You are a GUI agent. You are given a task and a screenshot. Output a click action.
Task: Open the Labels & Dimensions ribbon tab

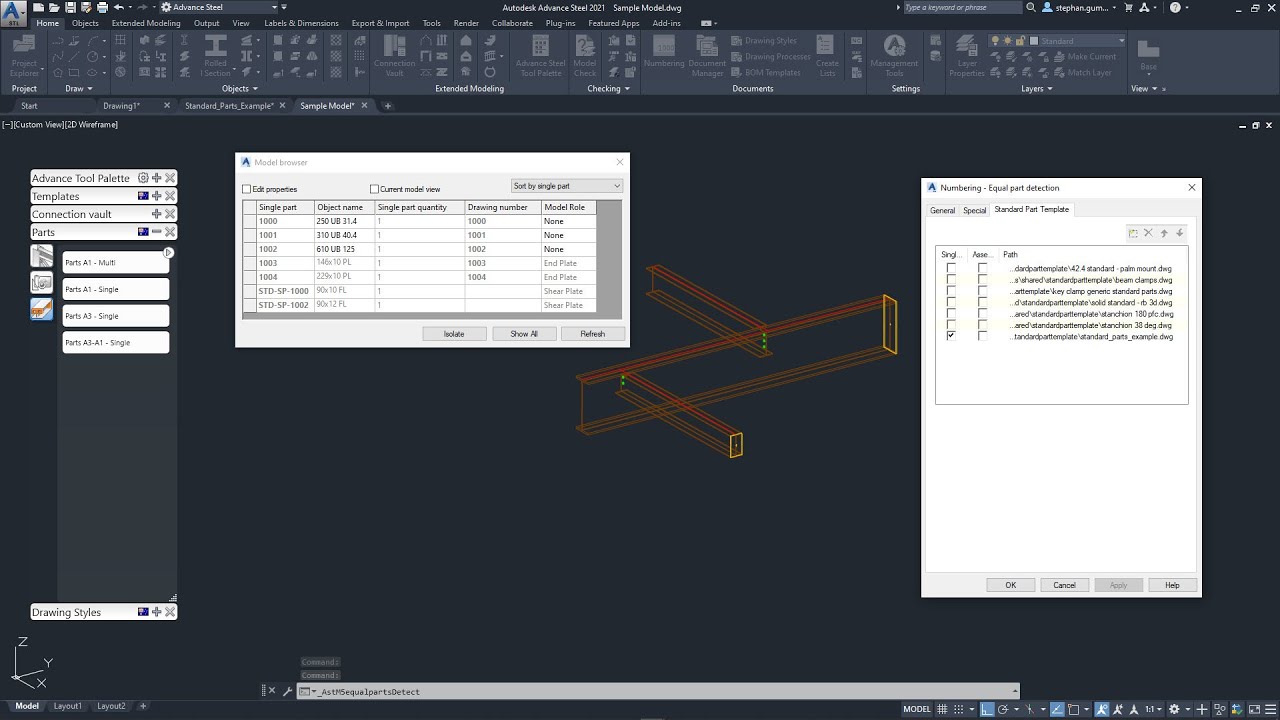pos(301,23)
